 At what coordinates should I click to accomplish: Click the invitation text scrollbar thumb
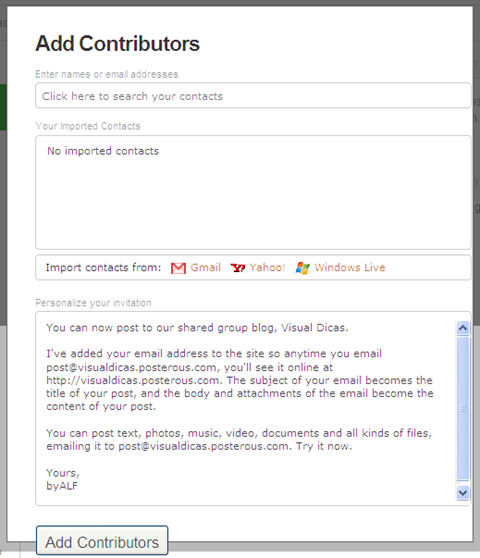coord(463,409)
